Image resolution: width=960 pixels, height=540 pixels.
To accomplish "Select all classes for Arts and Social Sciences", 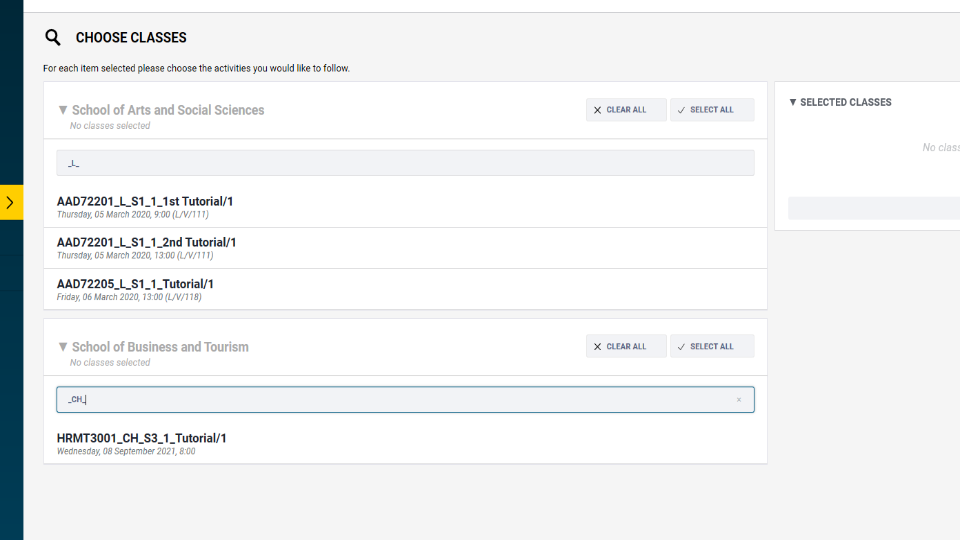I will pos(712,110).
